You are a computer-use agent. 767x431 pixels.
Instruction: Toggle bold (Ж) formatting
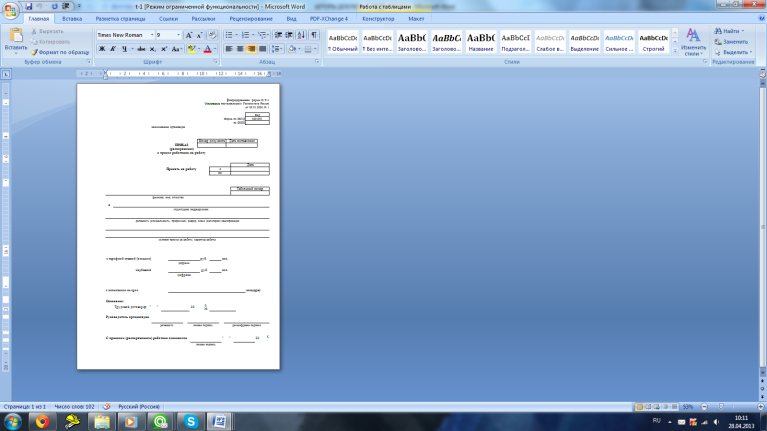(102, 49)
